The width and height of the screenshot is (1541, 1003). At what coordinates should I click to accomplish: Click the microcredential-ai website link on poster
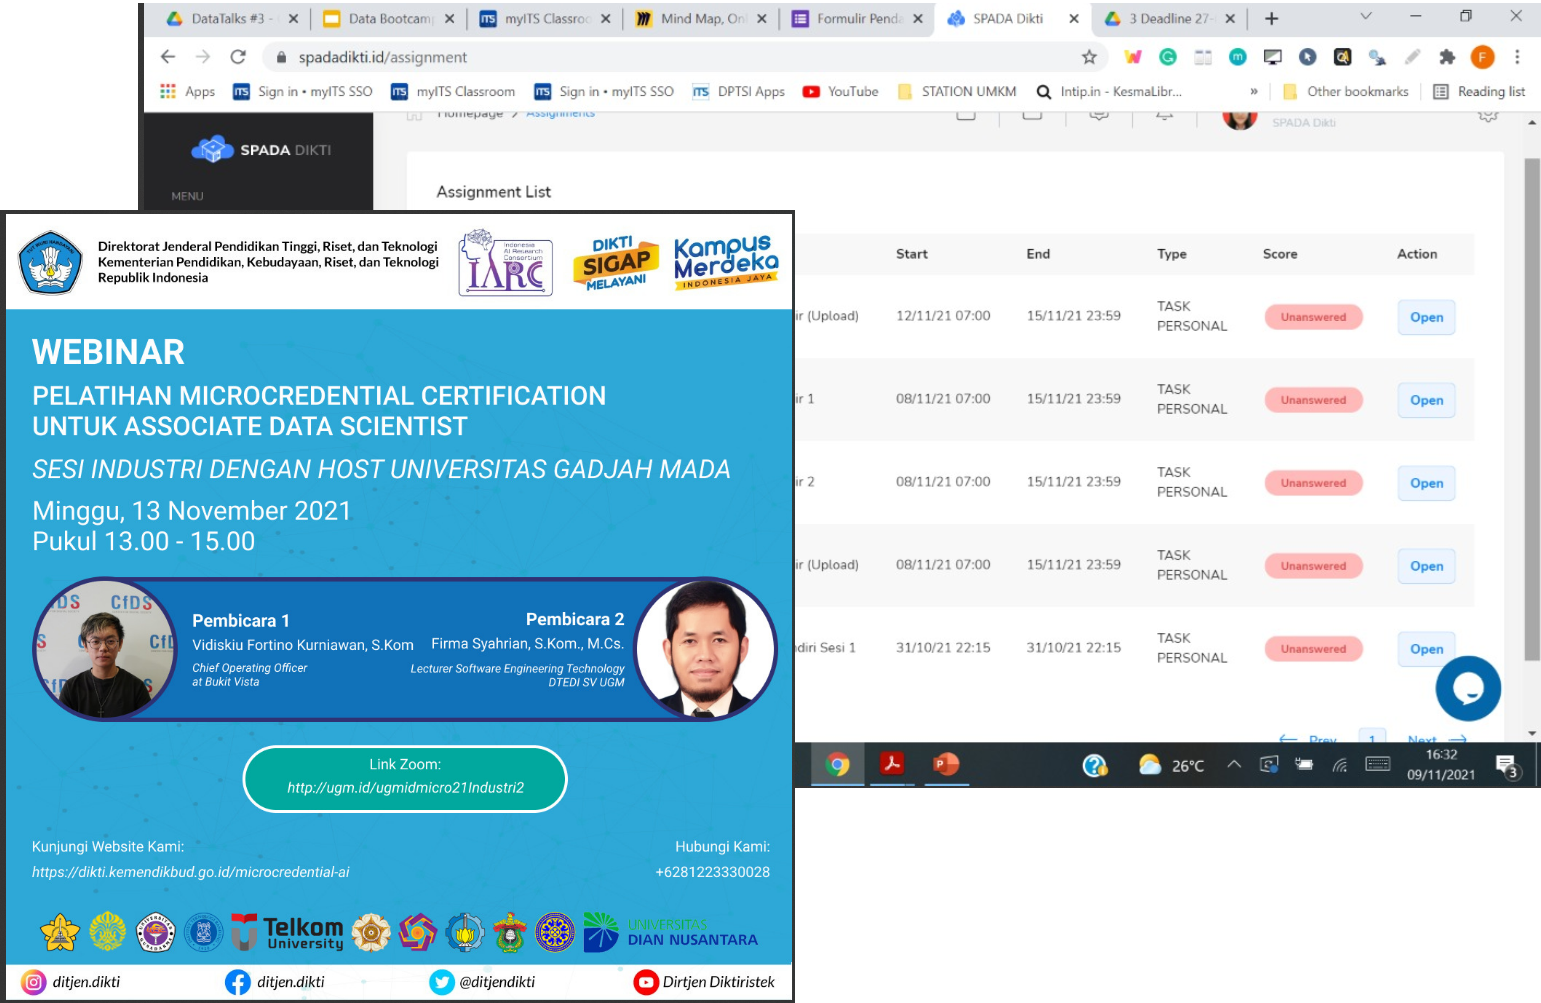(191, 872)
